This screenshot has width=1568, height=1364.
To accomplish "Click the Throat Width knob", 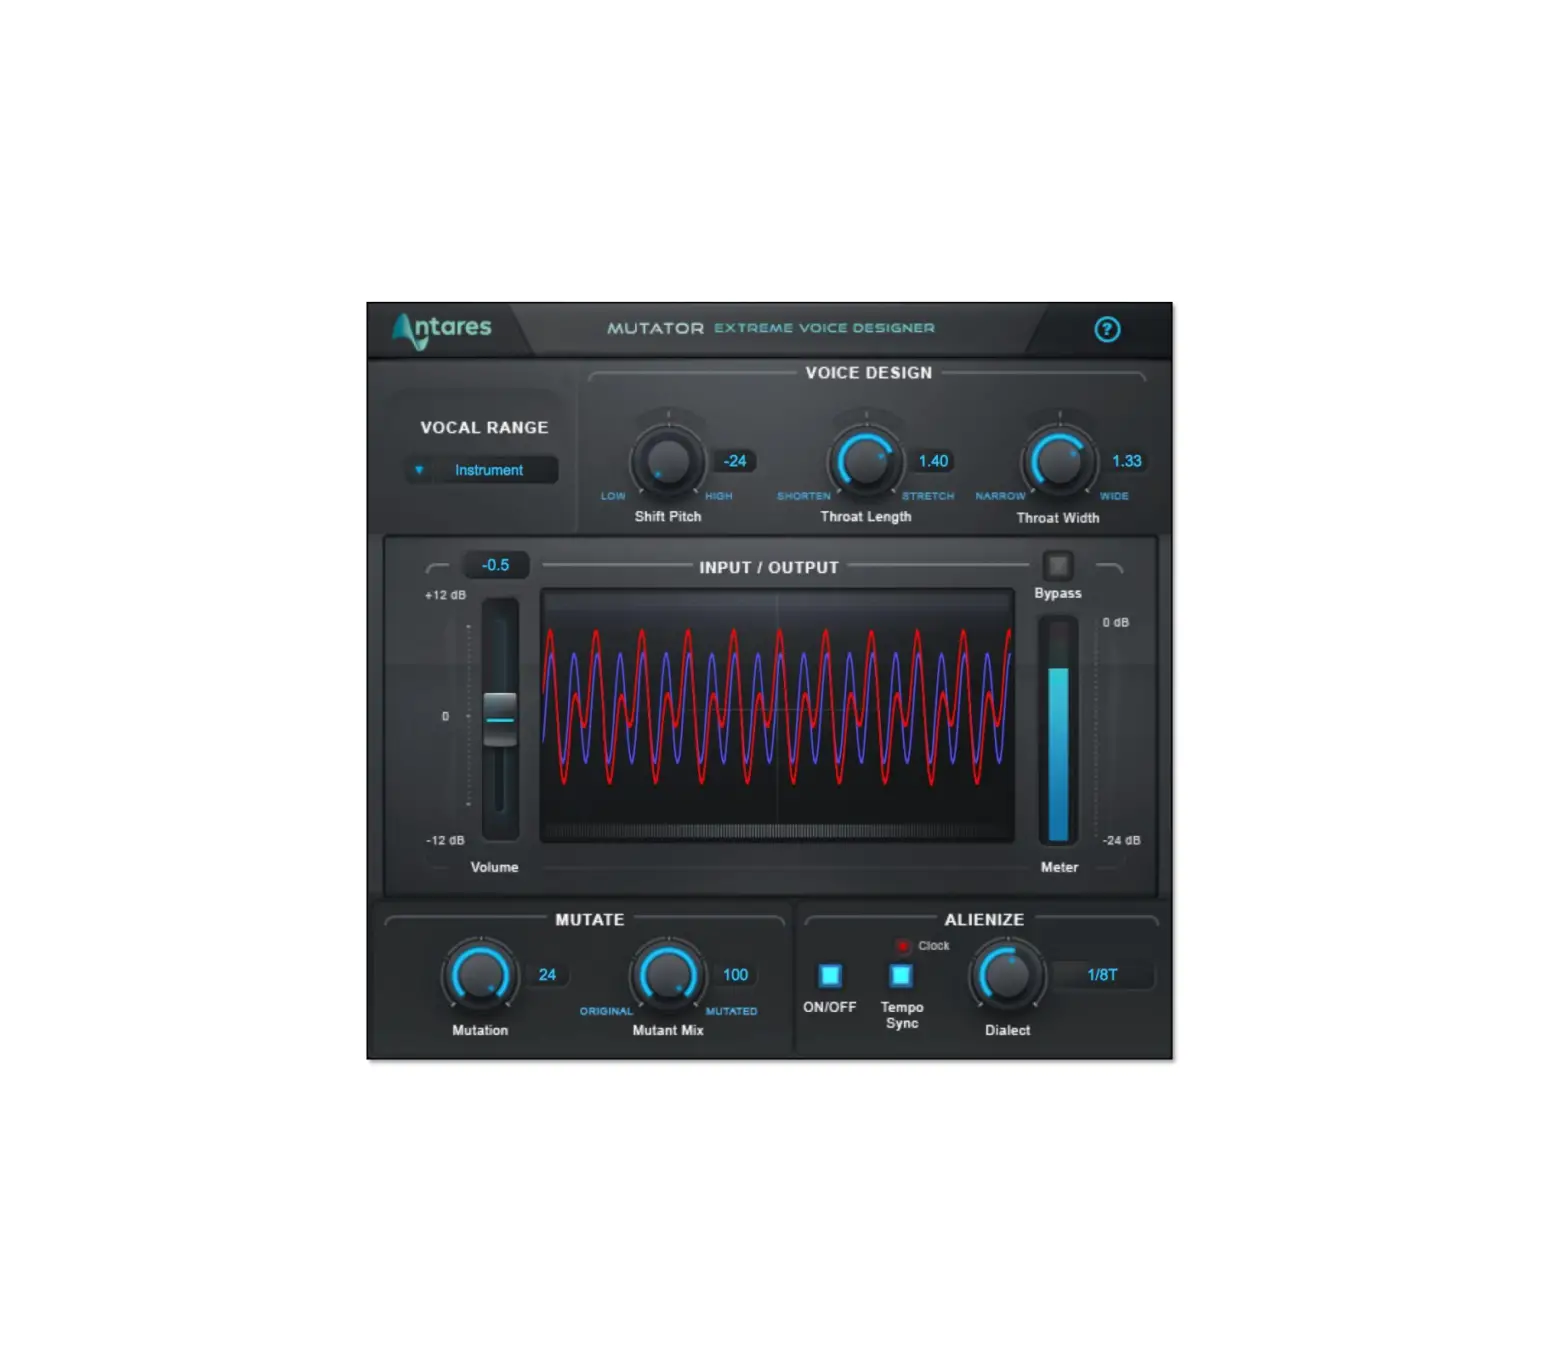I will point(1058,461).
